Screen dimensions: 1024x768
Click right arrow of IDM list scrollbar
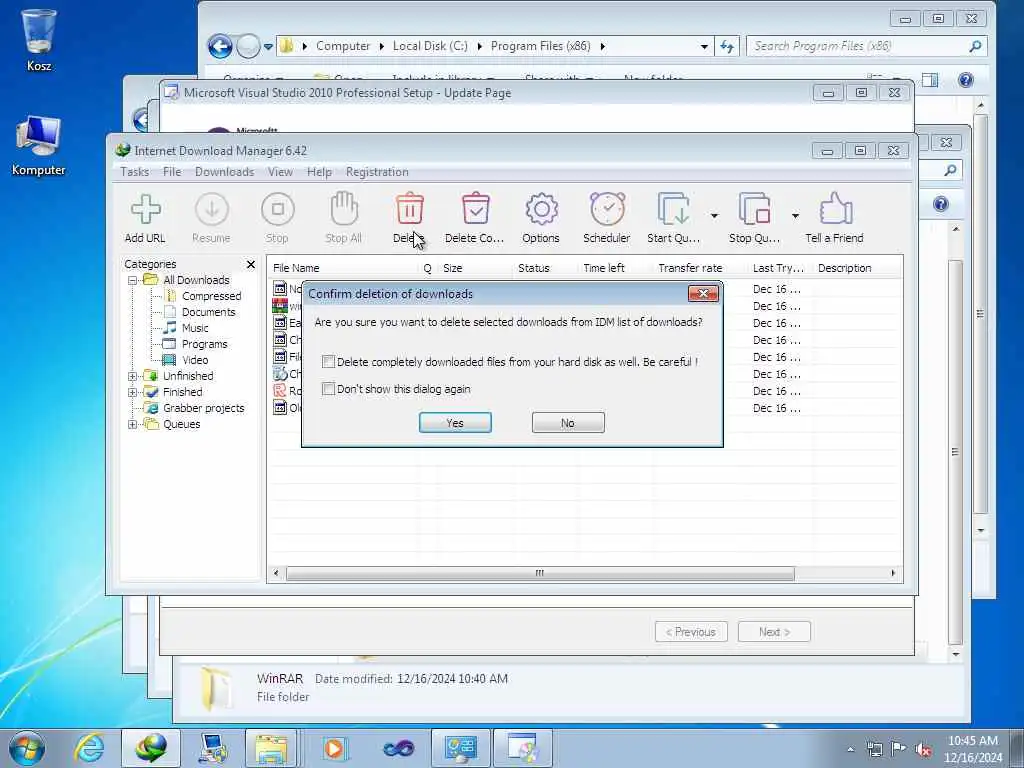click(893, 573)
